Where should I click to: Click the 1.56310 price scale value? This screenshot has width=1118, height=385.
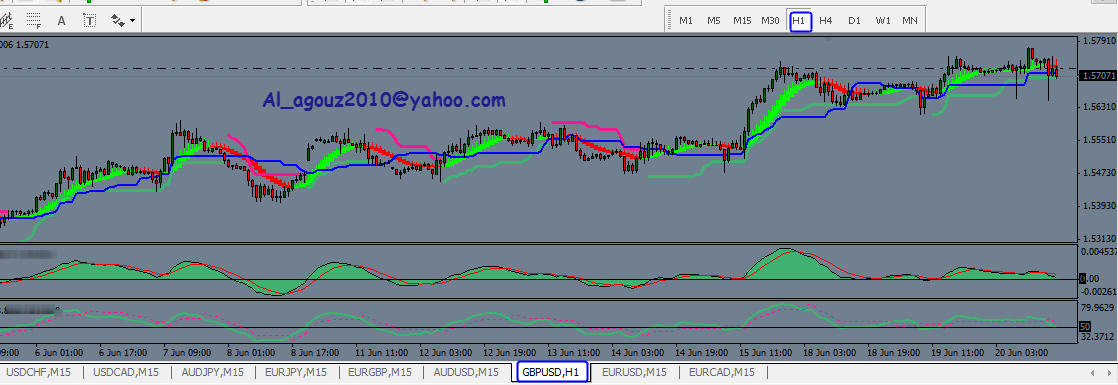tap(1099, 108)
